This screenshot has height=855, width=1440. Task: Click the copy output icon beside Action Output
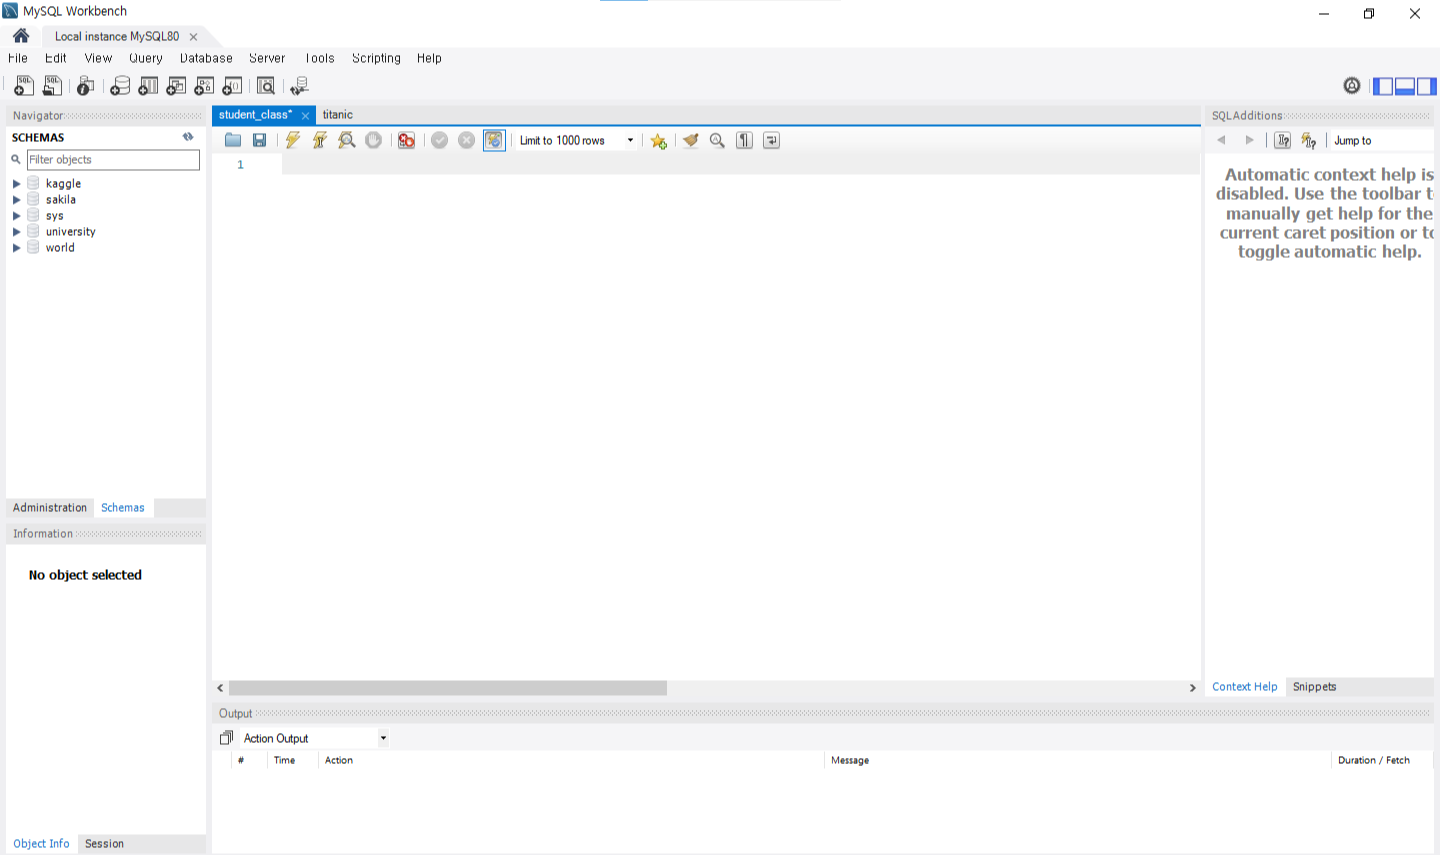pos(226,738)
